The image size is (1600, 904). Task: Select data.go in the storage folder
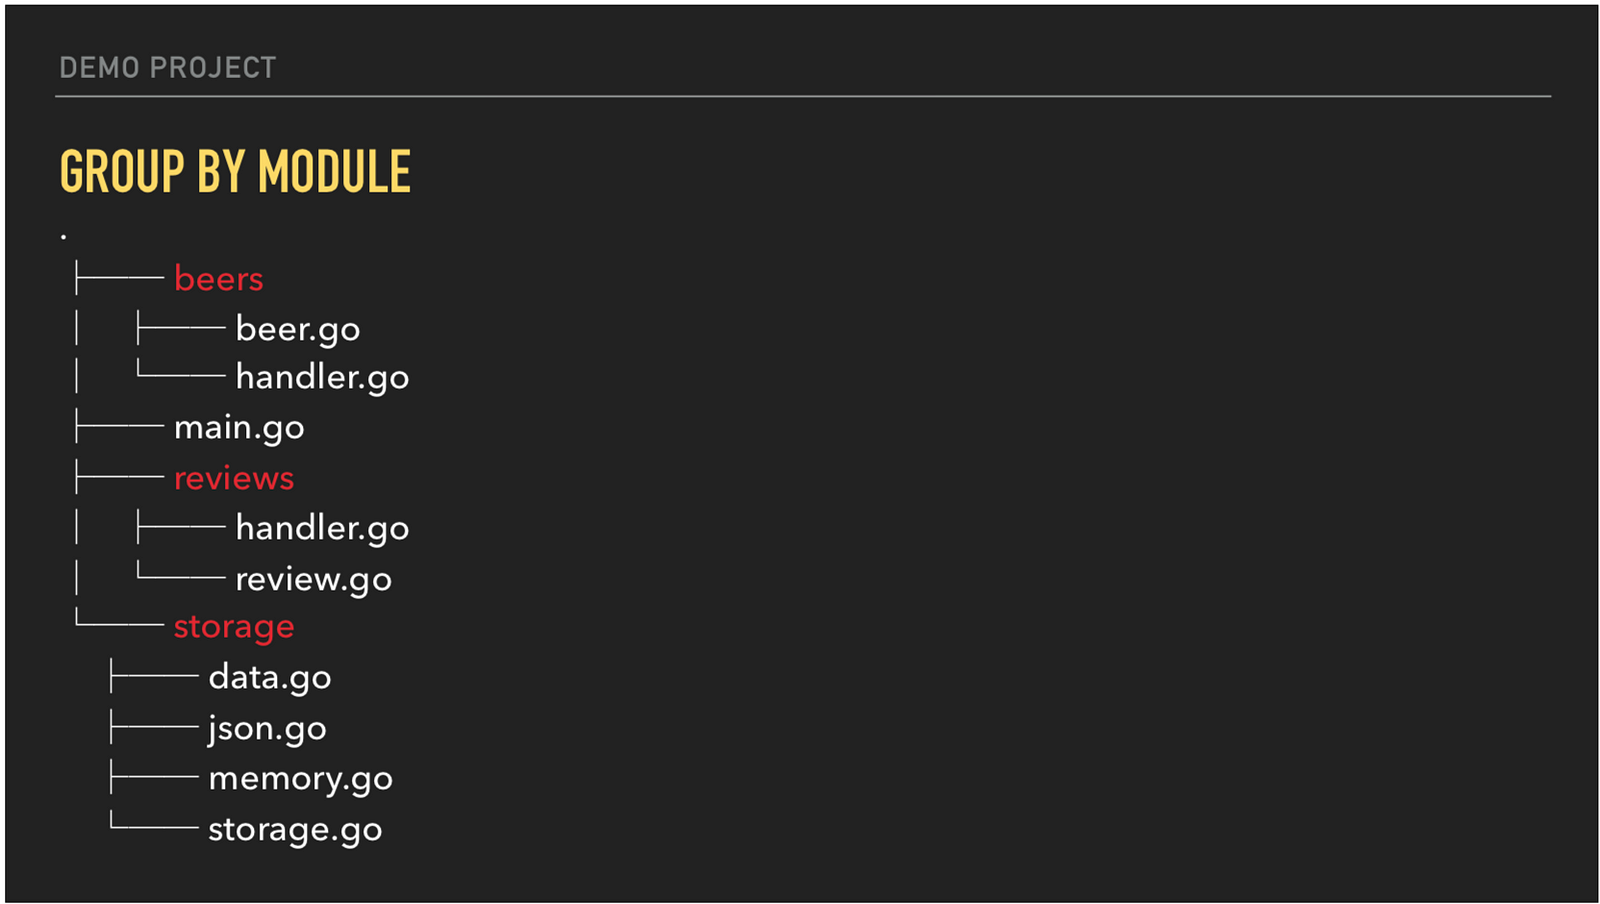tap(269, 678)
